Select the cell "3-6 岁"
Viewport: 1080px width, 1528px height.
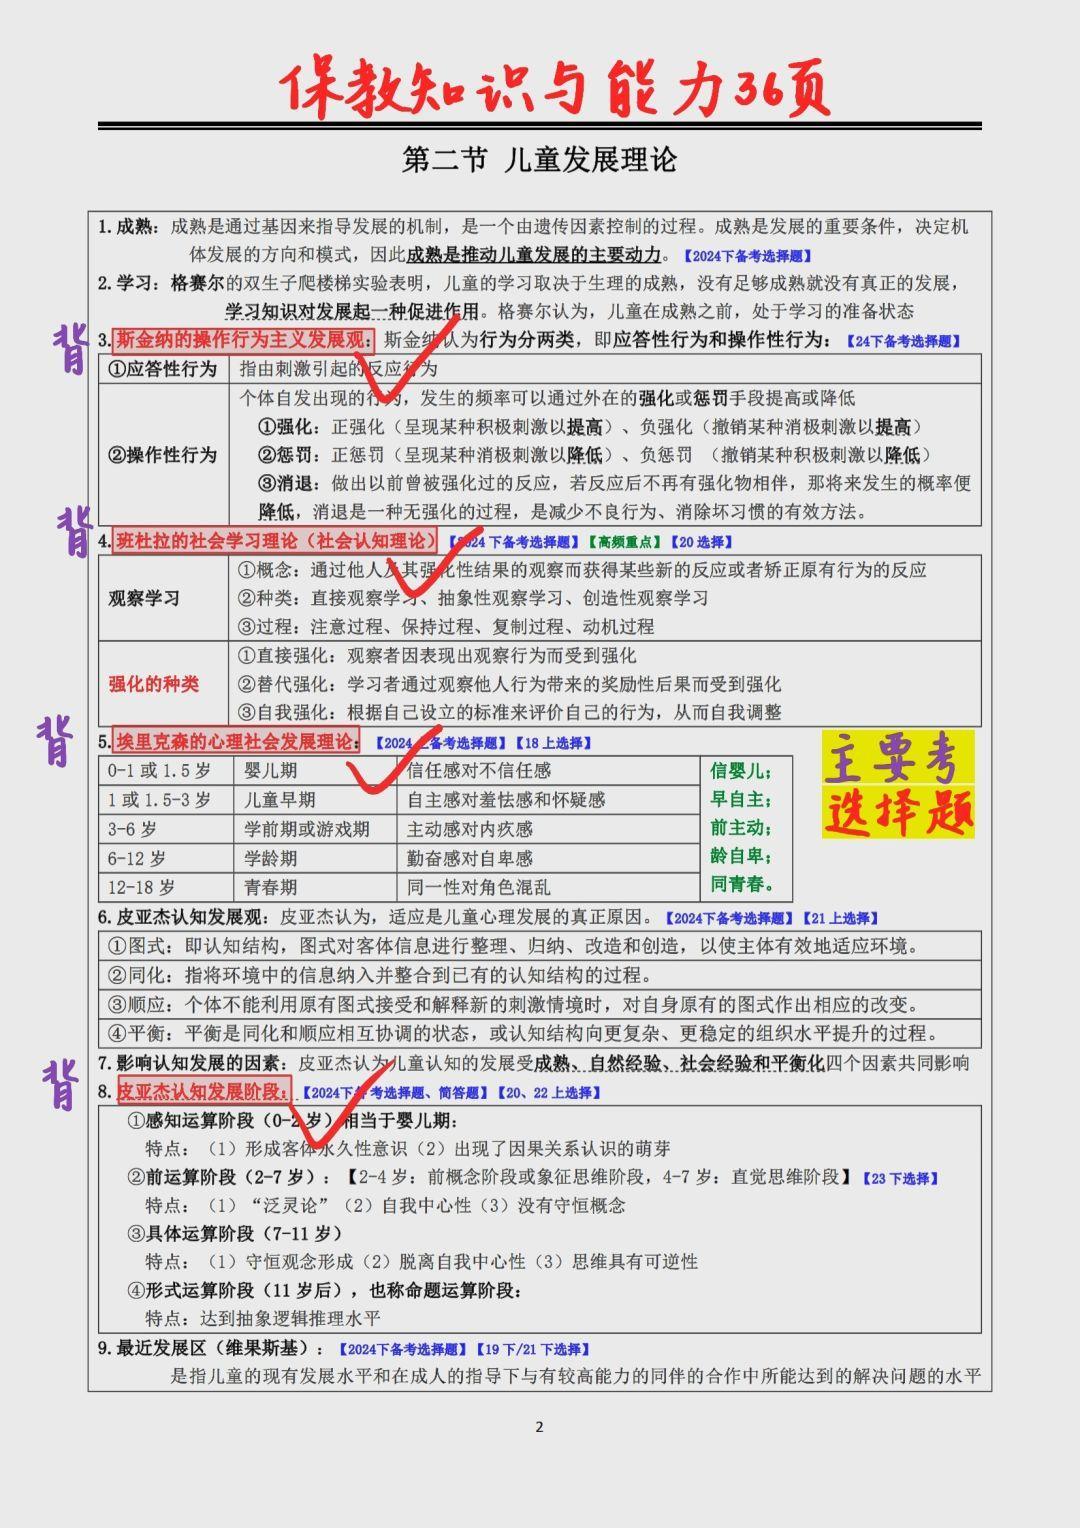(168, 829)
